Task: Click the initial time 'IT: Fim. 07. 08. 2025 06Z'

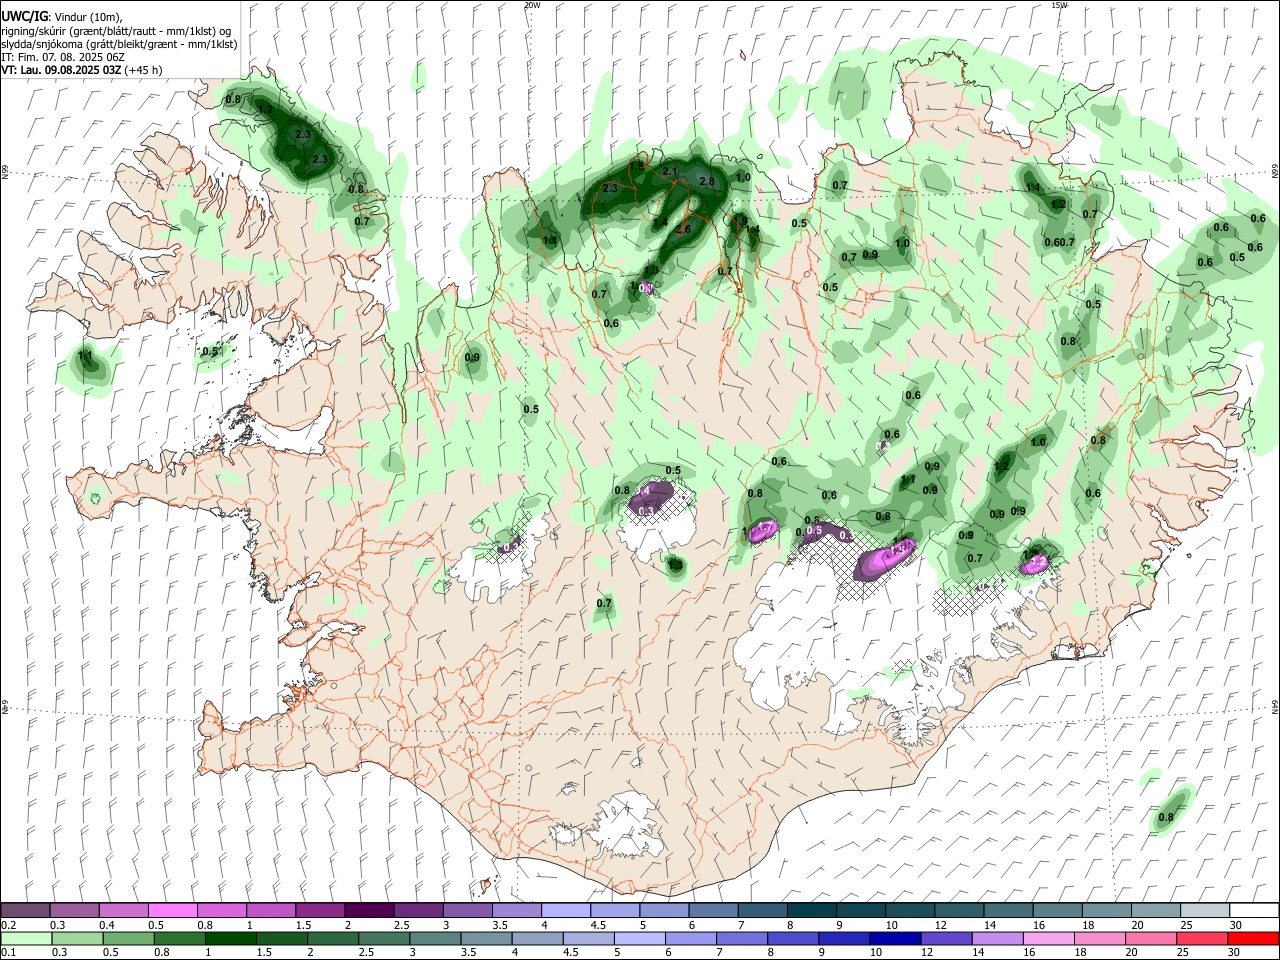Action: pyautogui.click(x=63, y=57)
